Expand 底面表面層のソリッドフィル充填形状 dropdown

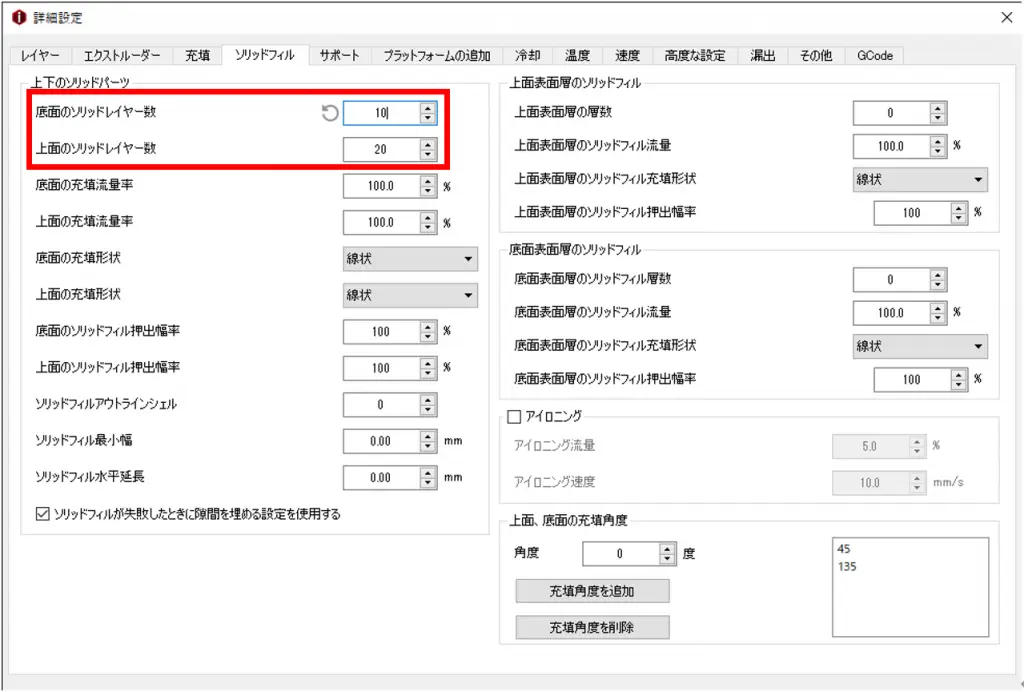920,346
